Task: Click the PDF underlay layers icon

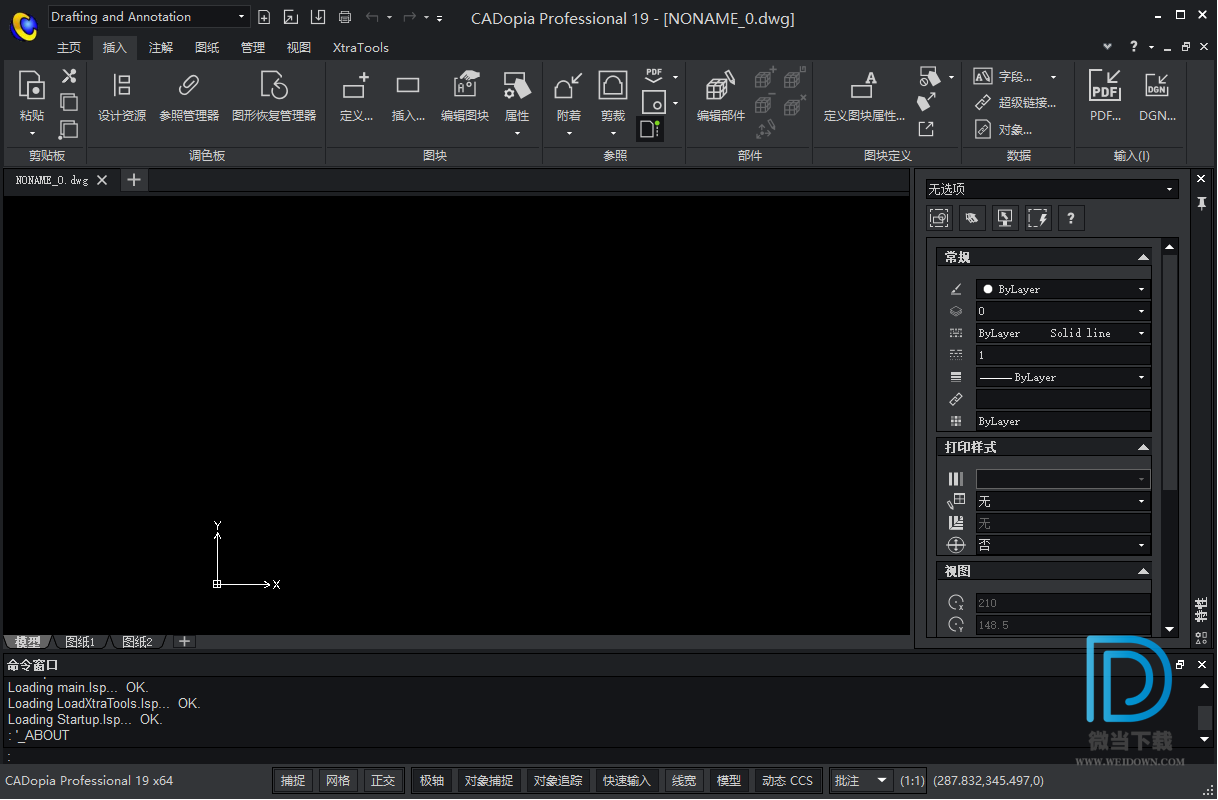Action: tap(654, 75)
